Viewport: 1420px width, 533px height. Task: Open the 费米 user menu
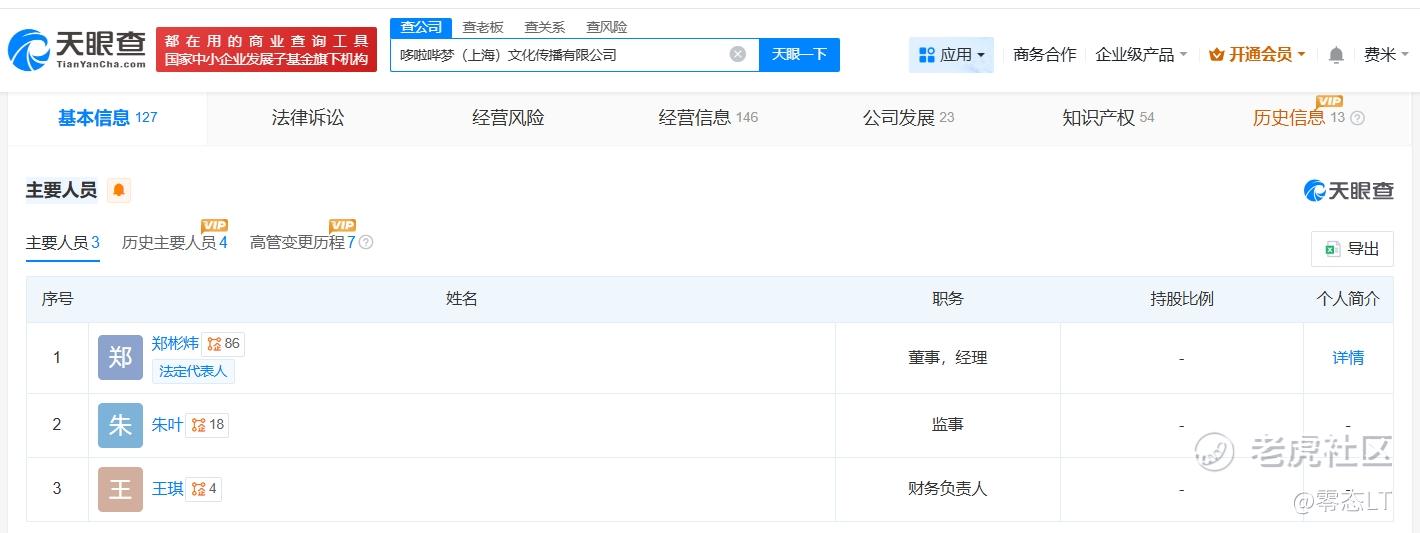1386,55
